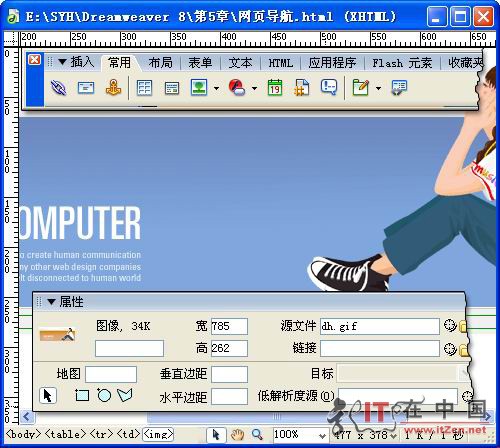This screenshot has height=448, width=500.
Task: Select the polygon hotspot tool
Action: (125, 395)
